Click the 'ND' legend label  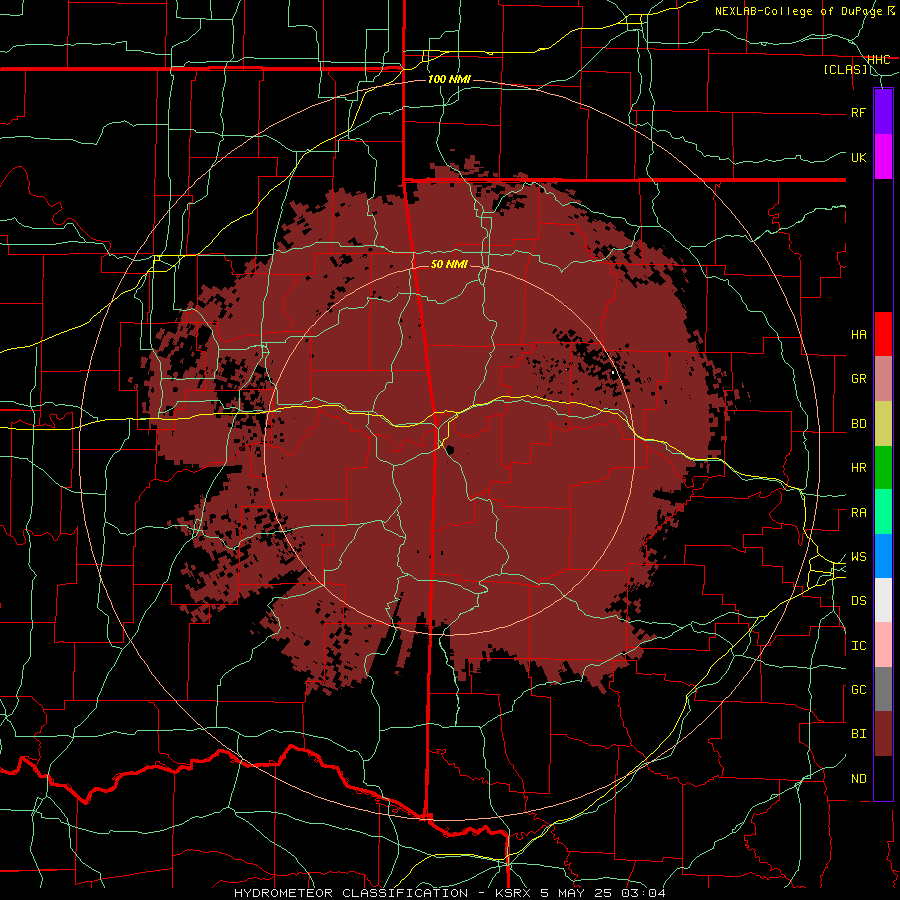pos(858,779)
